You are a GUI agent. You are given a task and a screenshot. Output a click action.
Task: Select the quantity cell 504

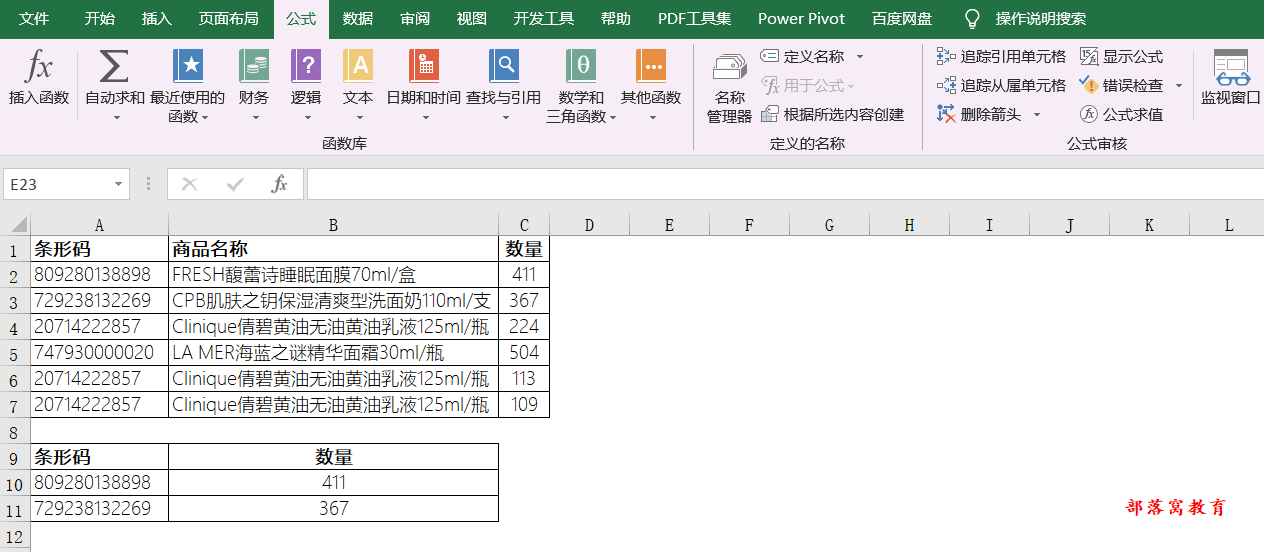pyautogui.click(x=524, y=353)
